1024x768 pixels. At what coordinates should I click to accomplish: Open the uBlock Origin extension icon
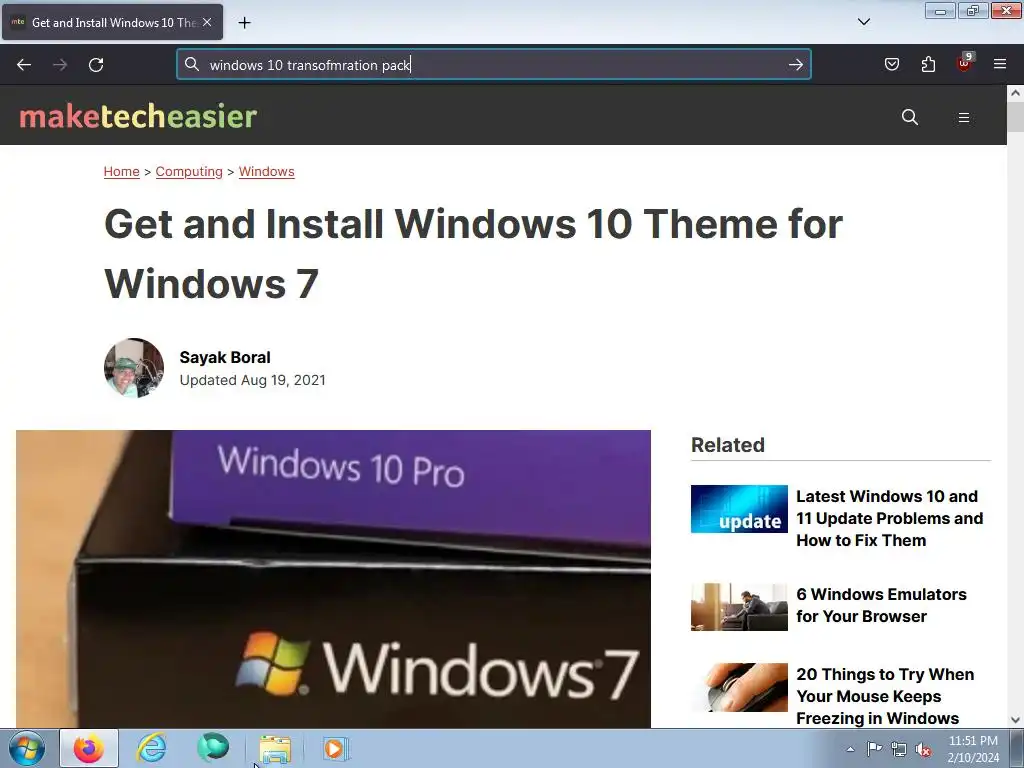[x=964, y=63]
